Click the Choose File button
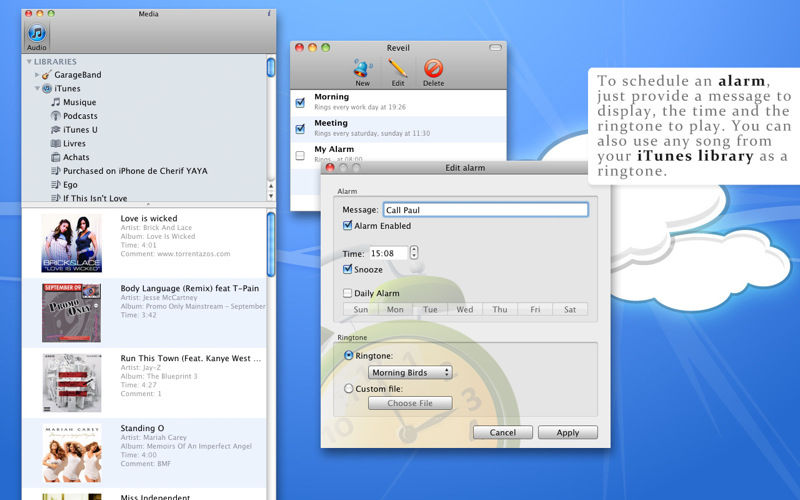800x500 pixels. pos(410,403)
